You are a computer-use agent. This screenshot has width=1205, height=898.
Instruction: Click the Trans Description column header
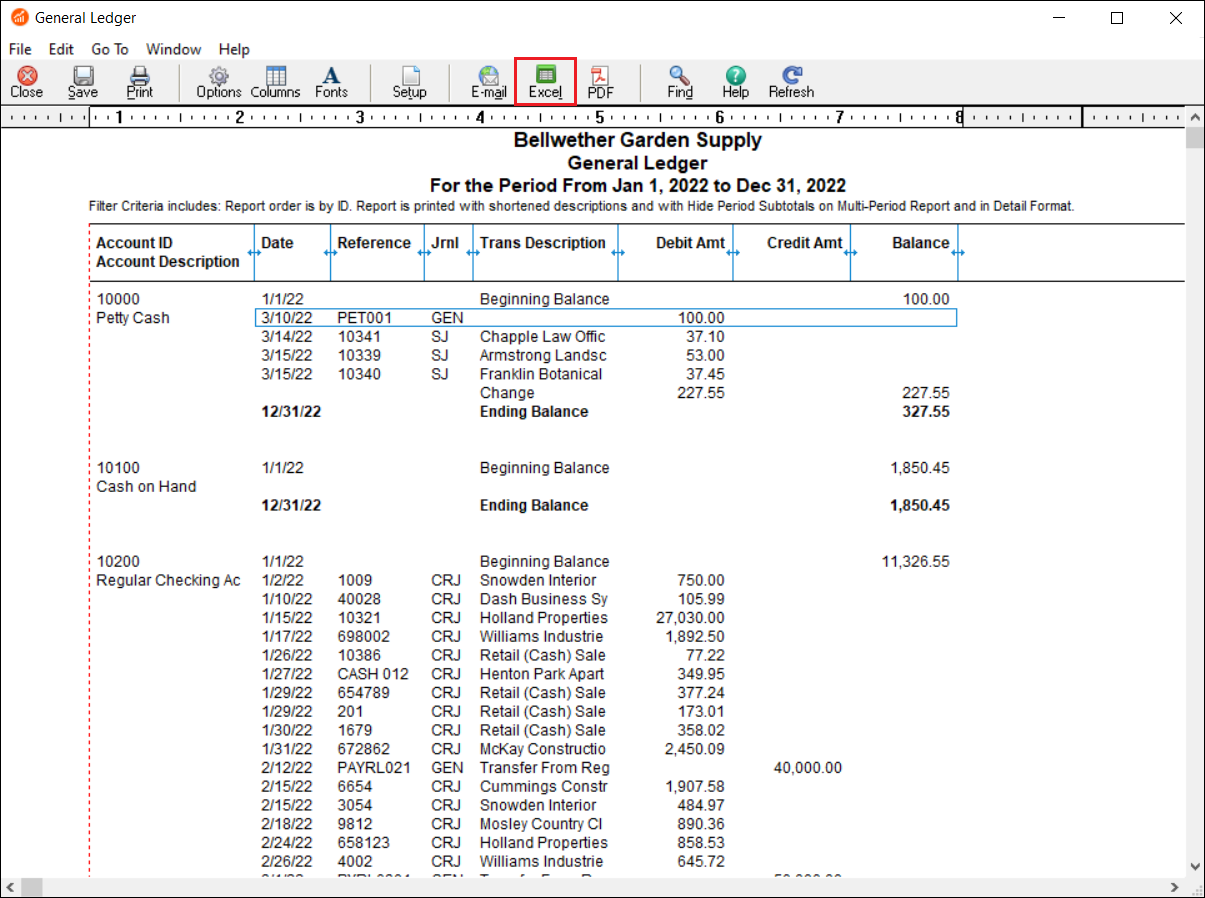543,243
